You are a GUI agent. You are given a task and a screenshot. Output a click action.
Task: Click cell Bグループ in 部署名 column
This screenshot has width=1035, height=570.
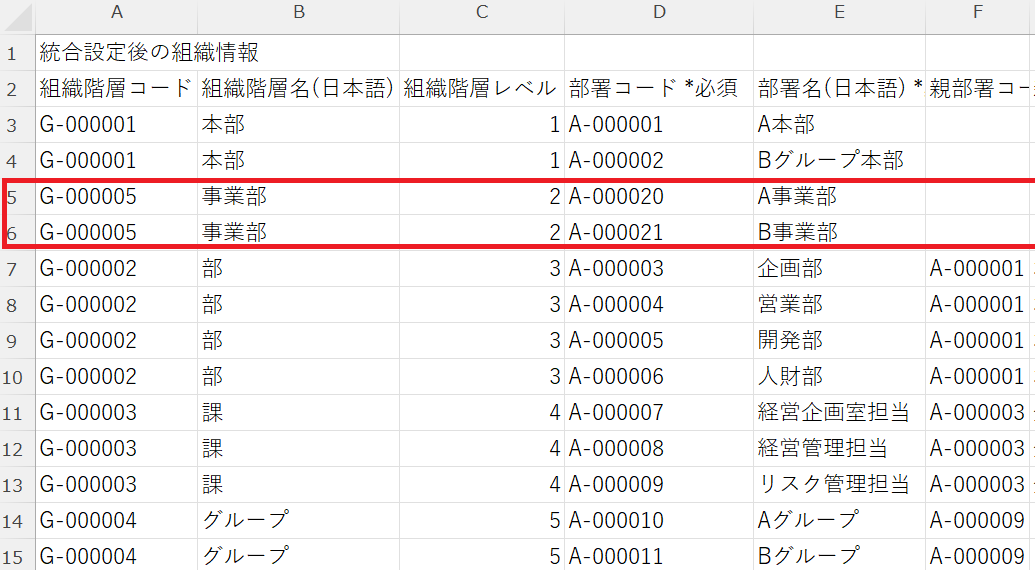pos(839,556)
